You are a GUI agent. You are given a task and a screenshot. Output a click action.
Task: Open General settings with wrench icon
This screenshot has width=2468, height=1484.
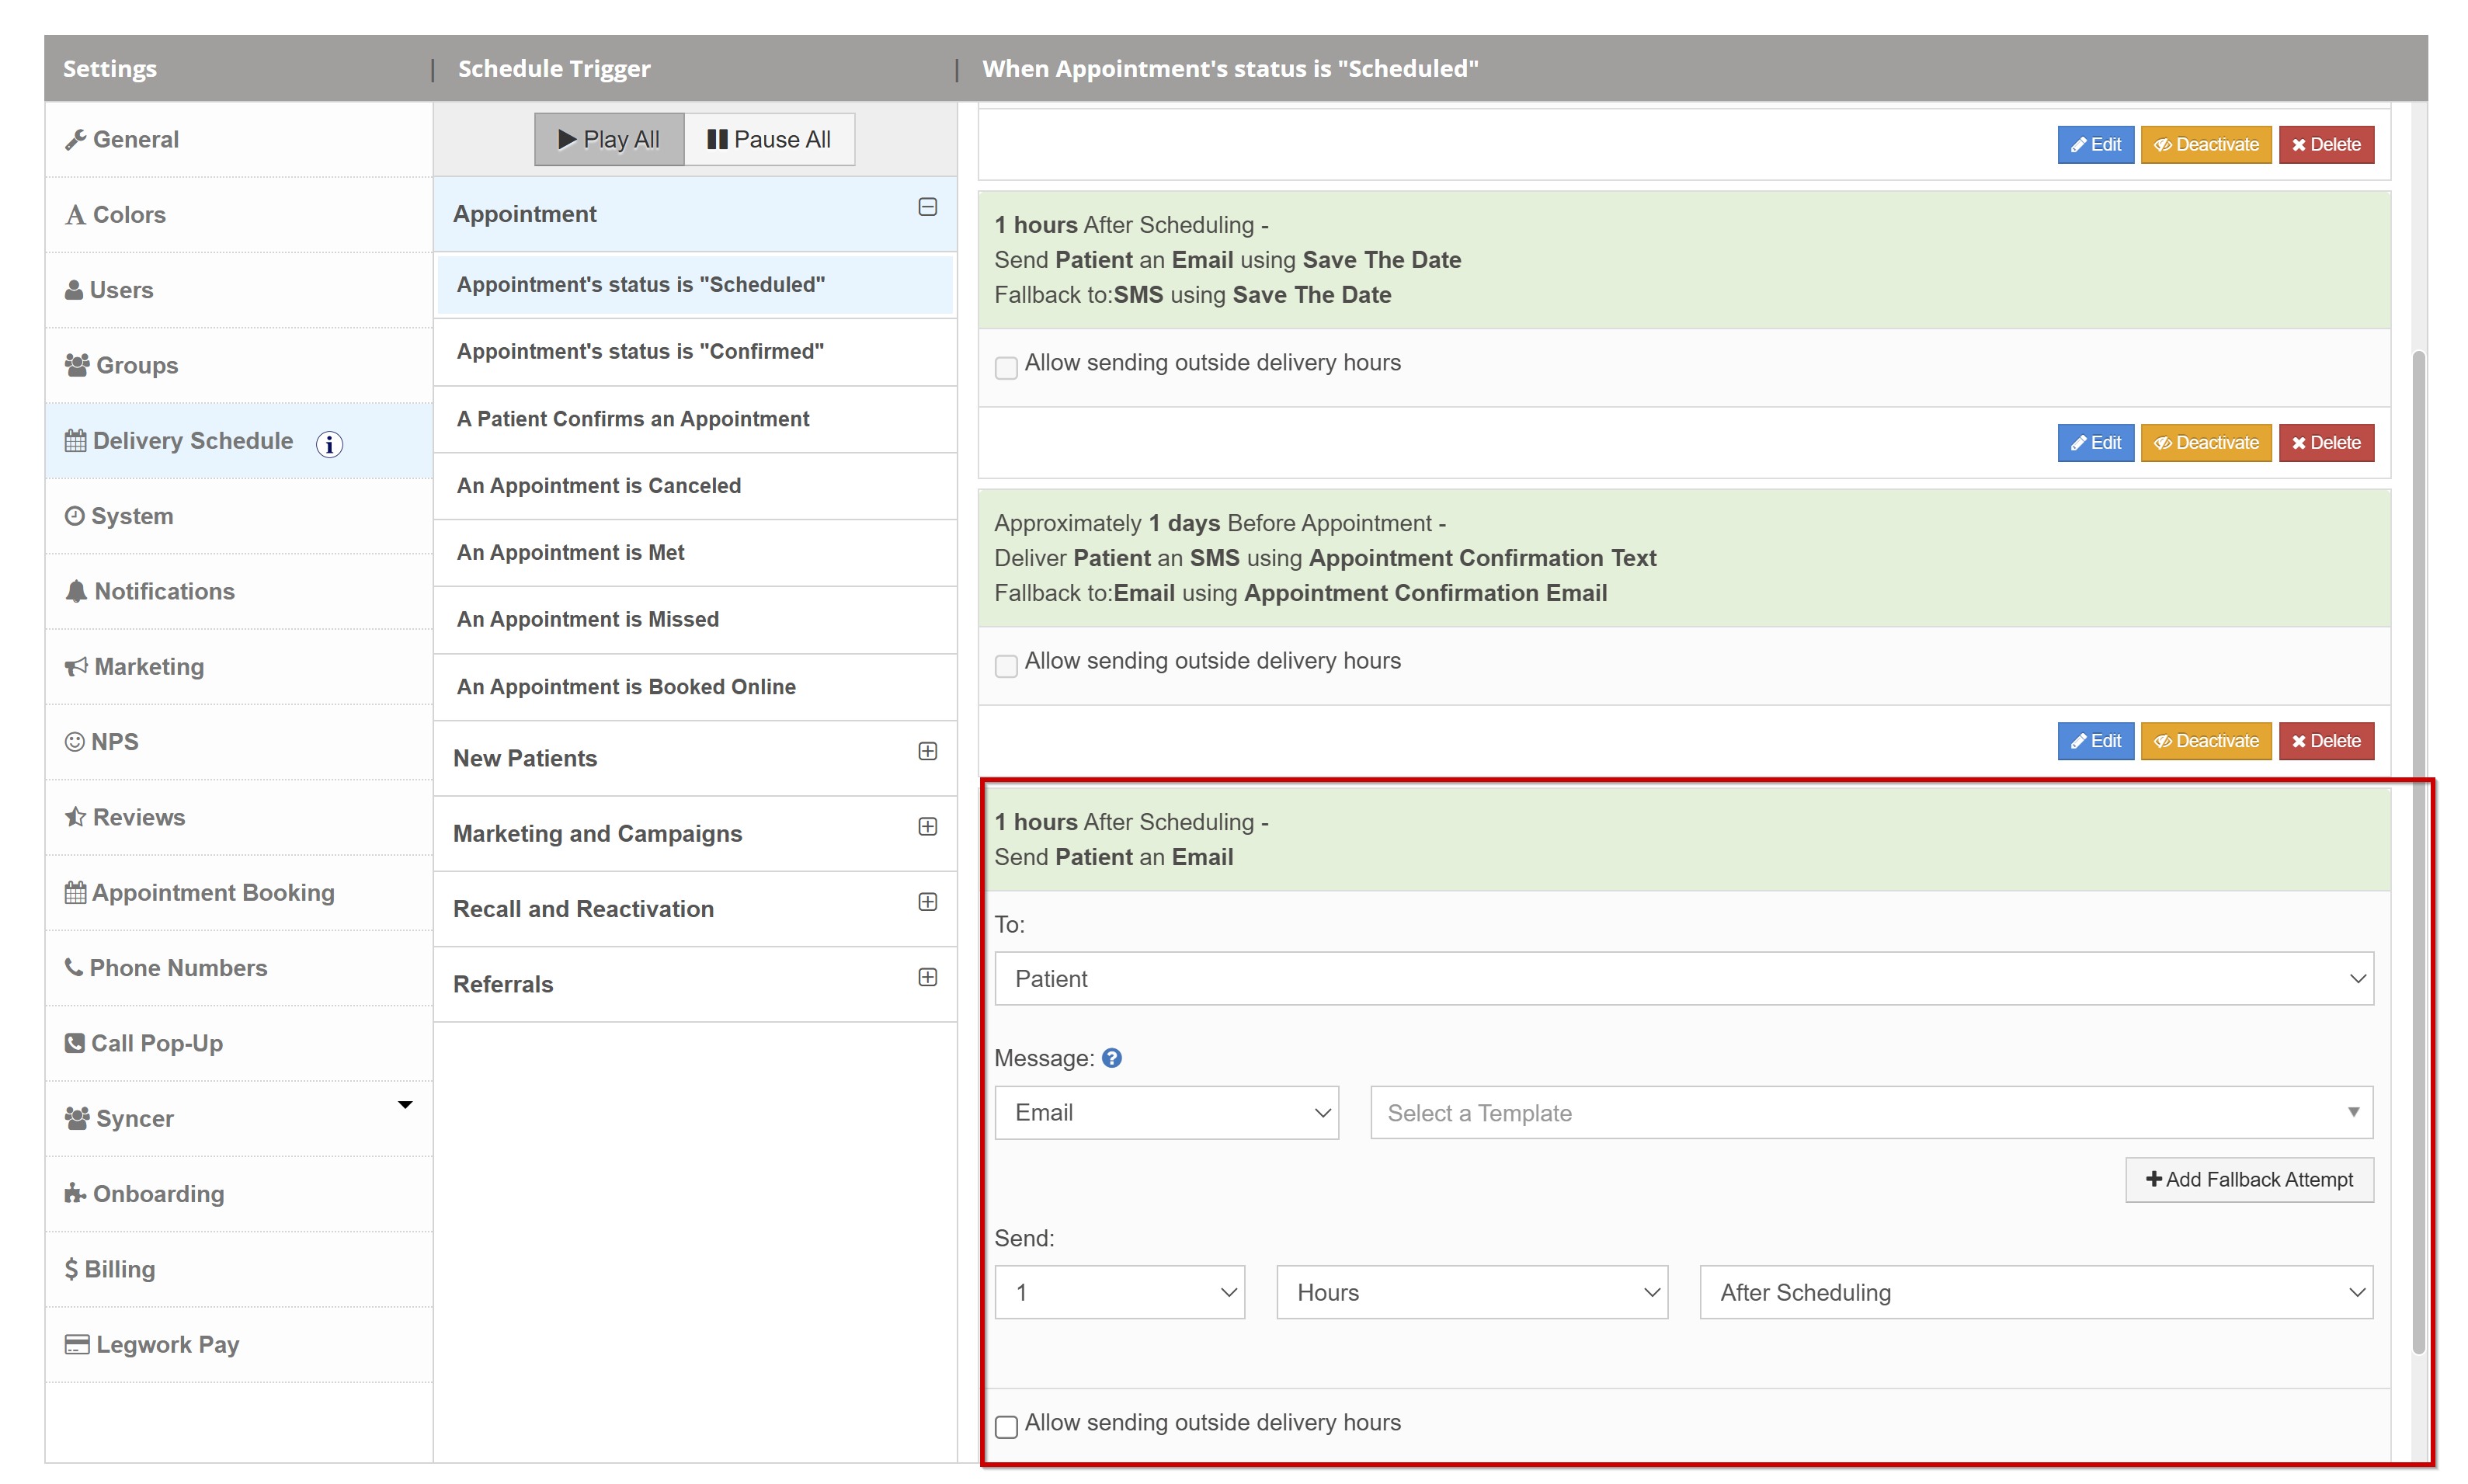[238, 139]
